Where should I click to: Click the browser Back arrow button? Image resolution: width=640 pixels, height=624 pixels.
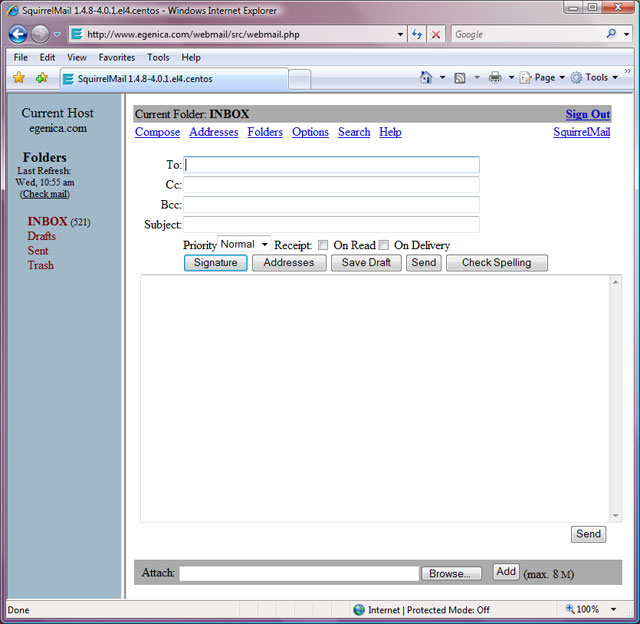[18, 34]
